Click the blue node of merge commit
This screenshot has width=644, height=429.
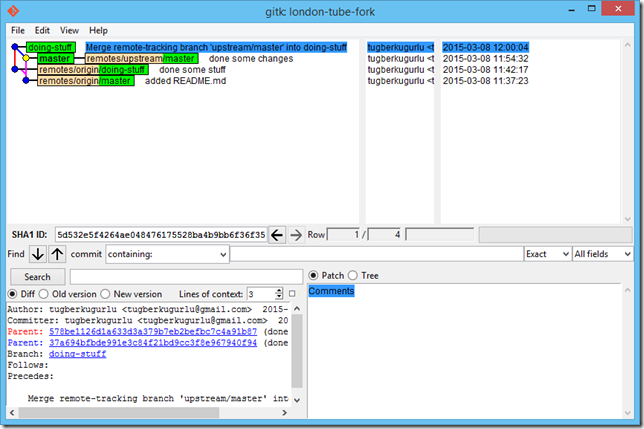[15, 47]
